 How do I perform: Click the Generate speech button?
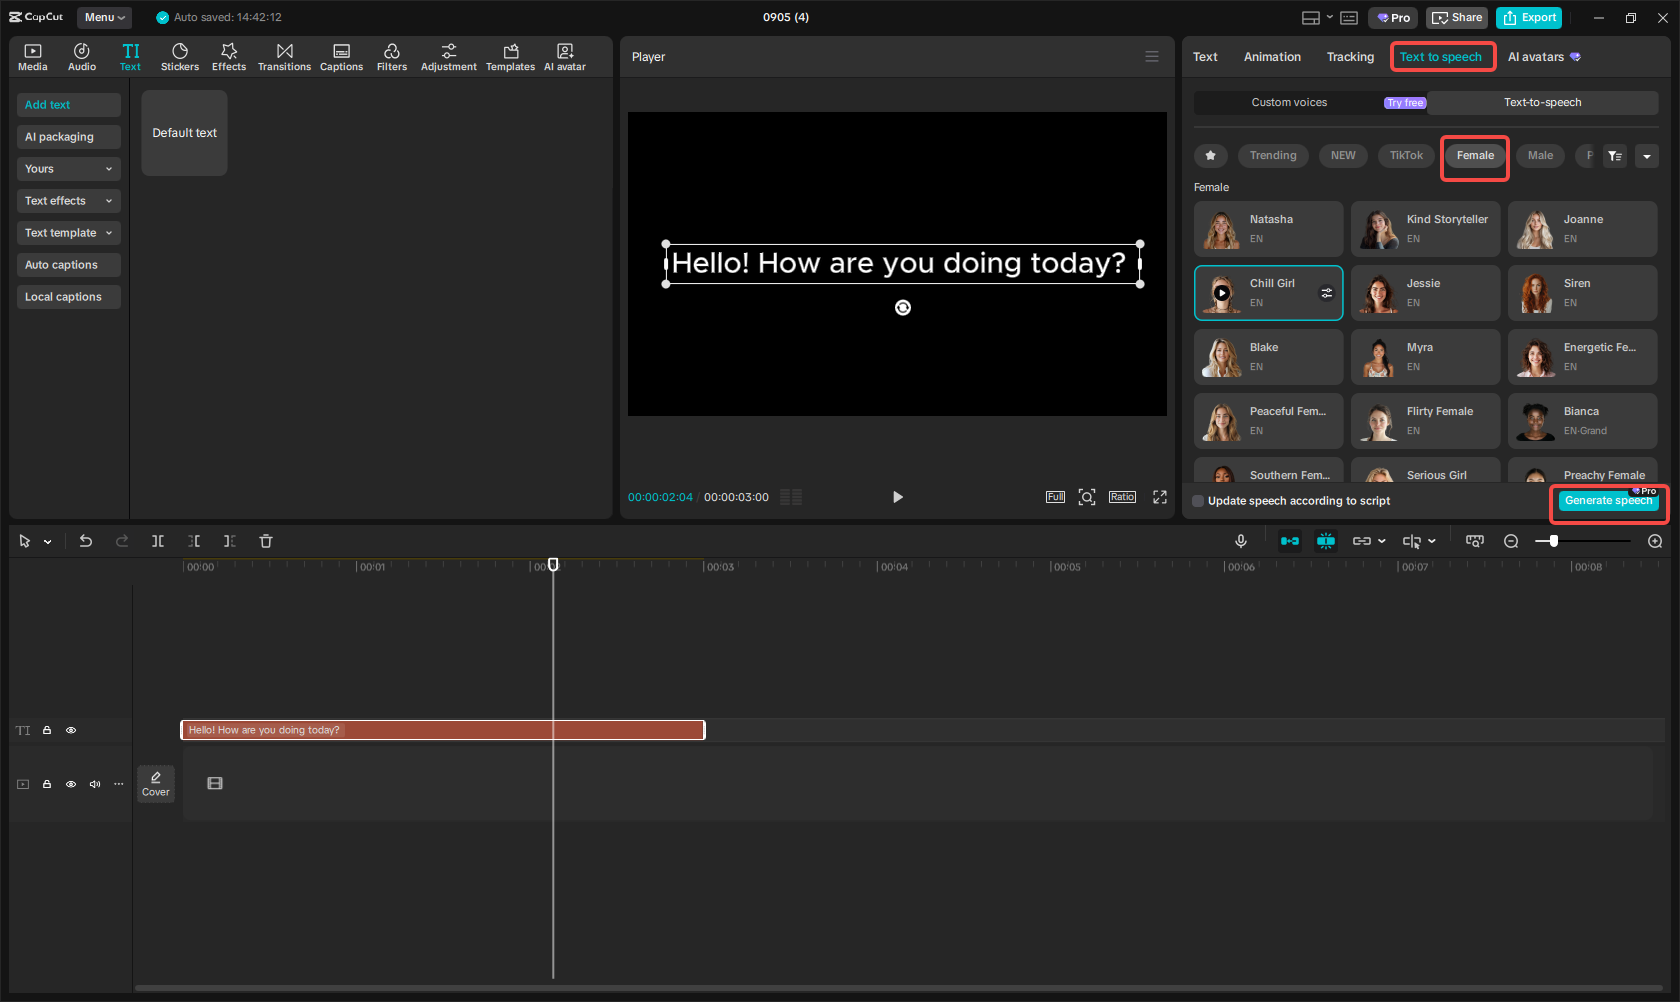coord(1608,501)
